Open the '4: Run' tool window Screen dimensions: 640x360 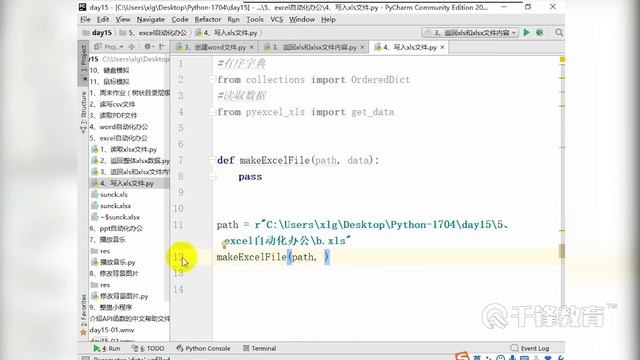pyautogui.click(x=107, y=348)
